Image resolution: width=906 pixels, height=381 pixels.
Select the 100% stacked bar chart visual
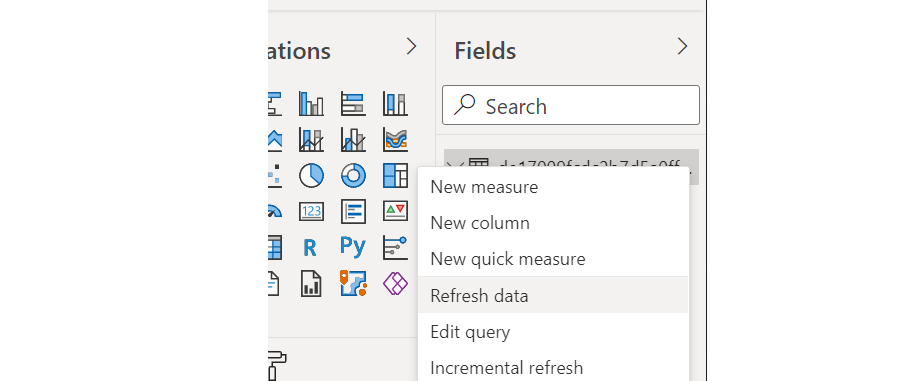pos(353,104)
